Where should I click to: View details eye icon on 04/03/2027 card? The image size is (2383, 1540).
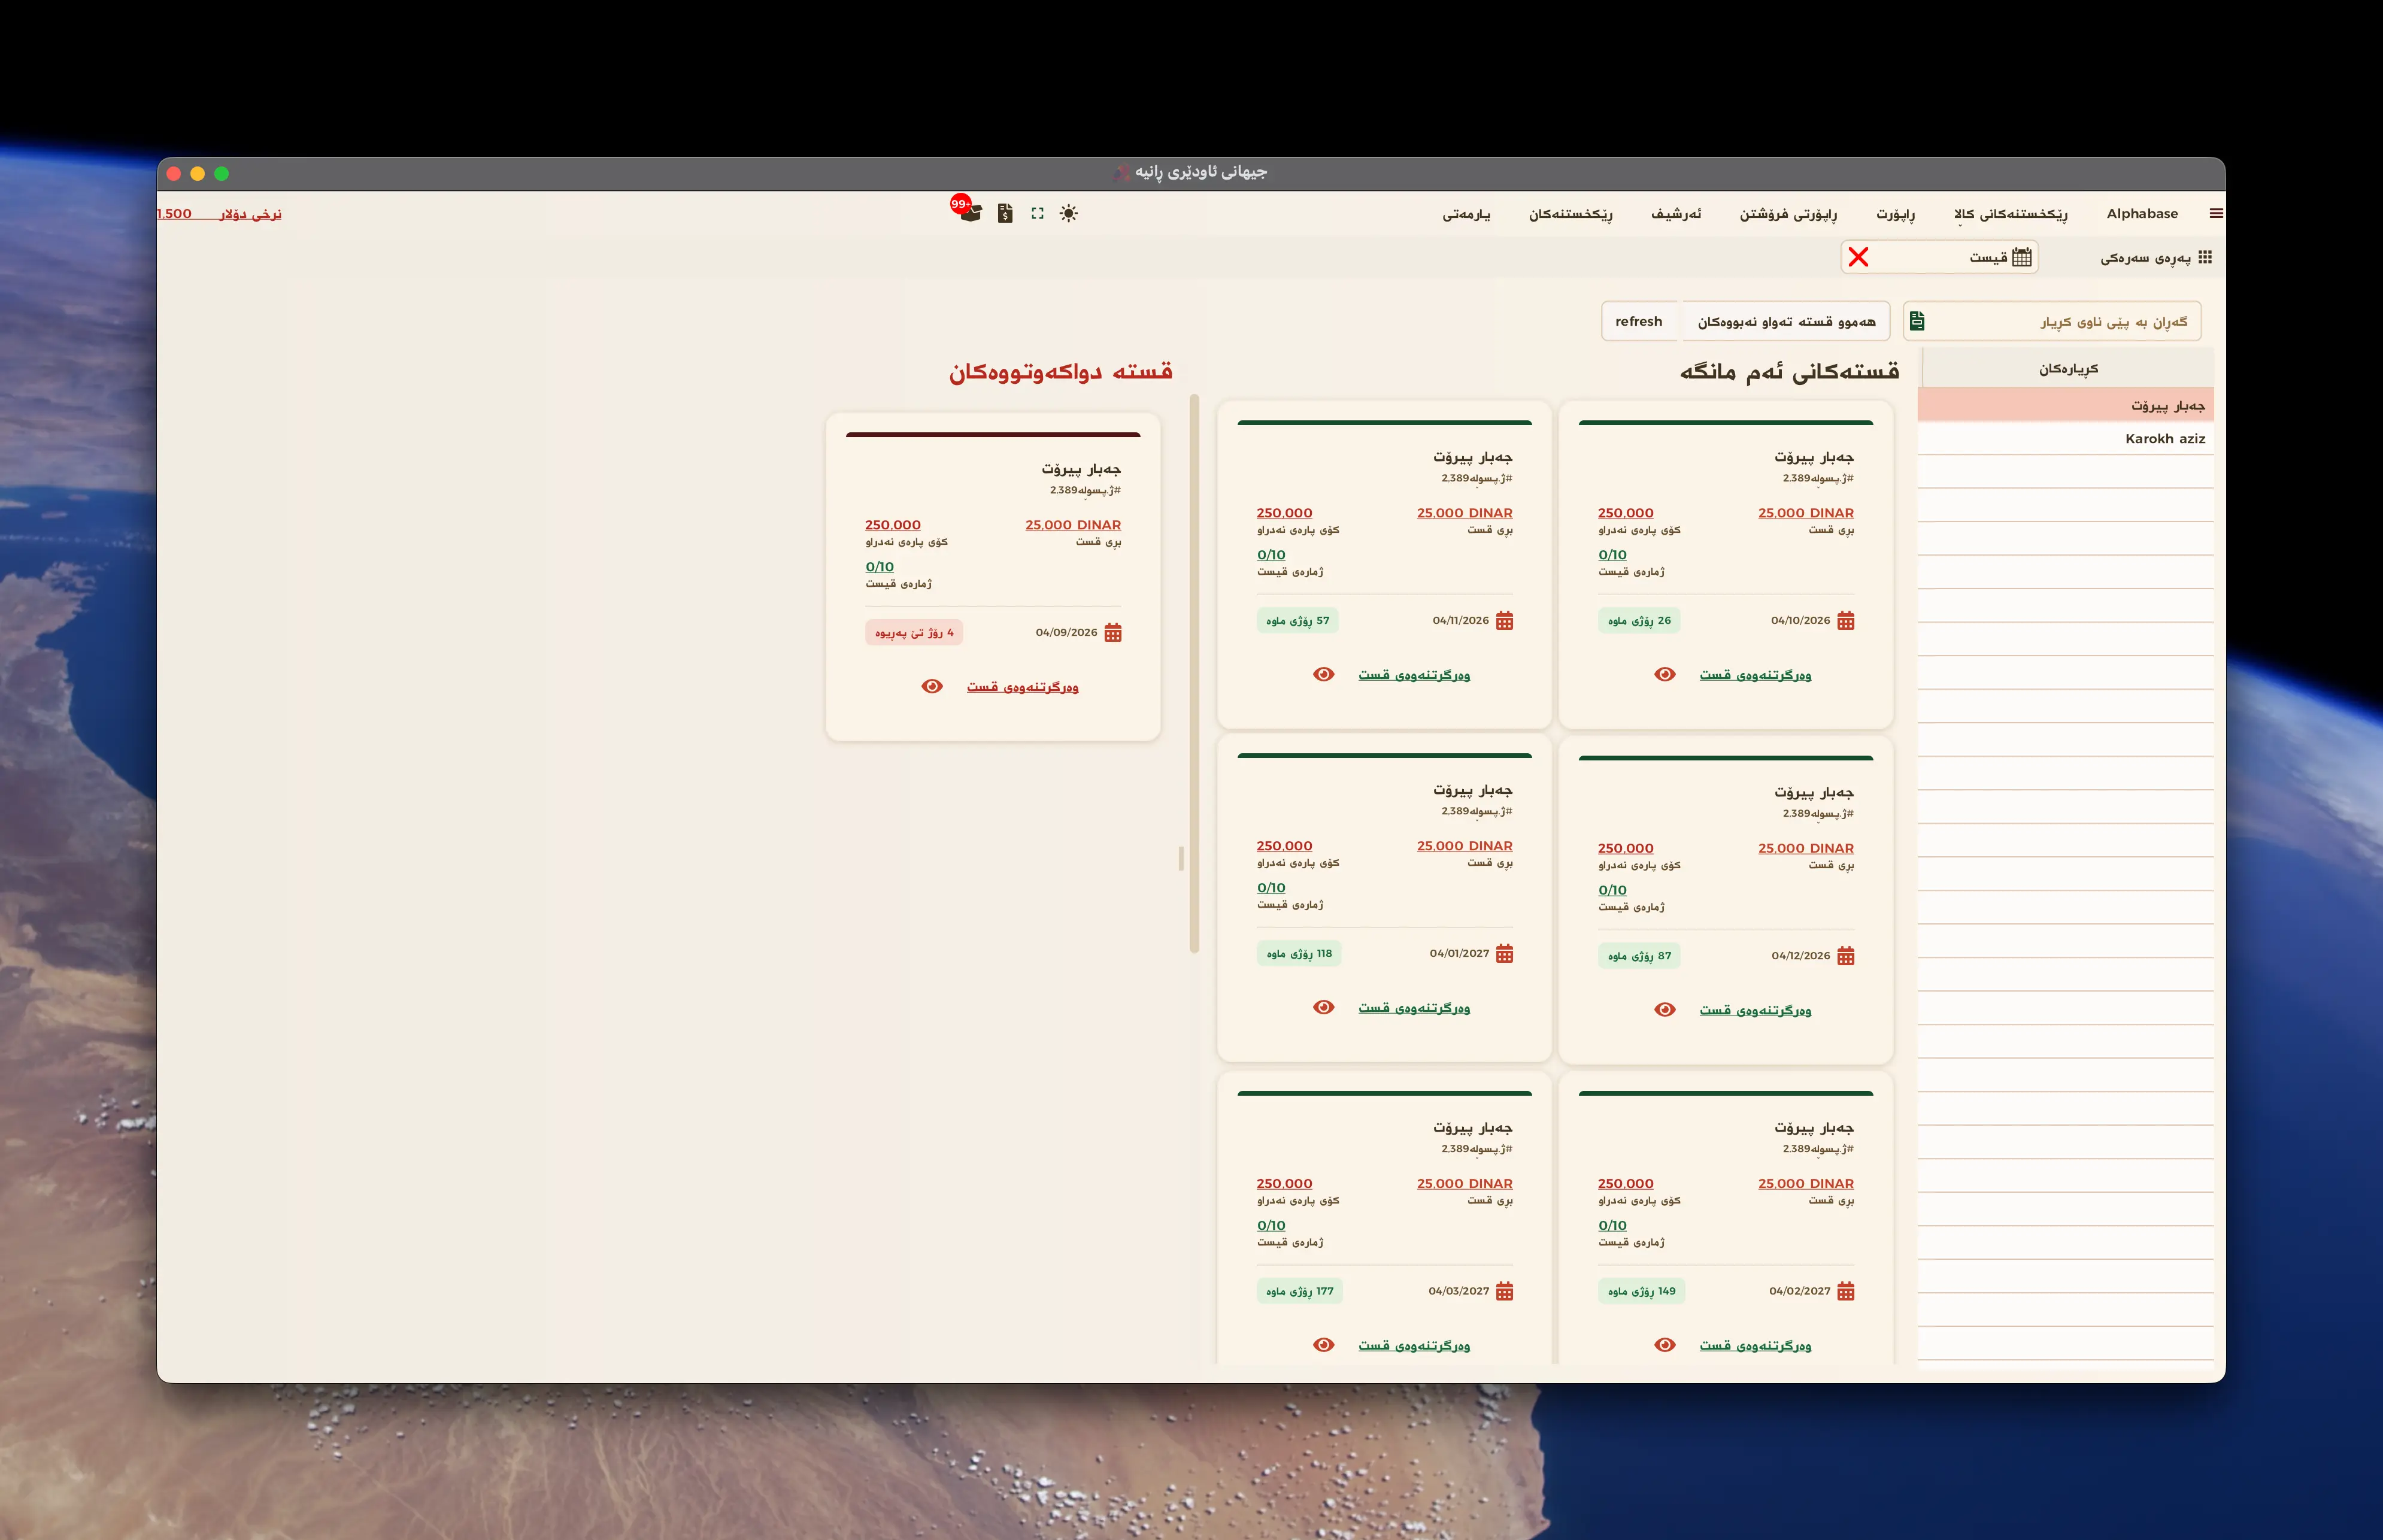(1323, 1345)
